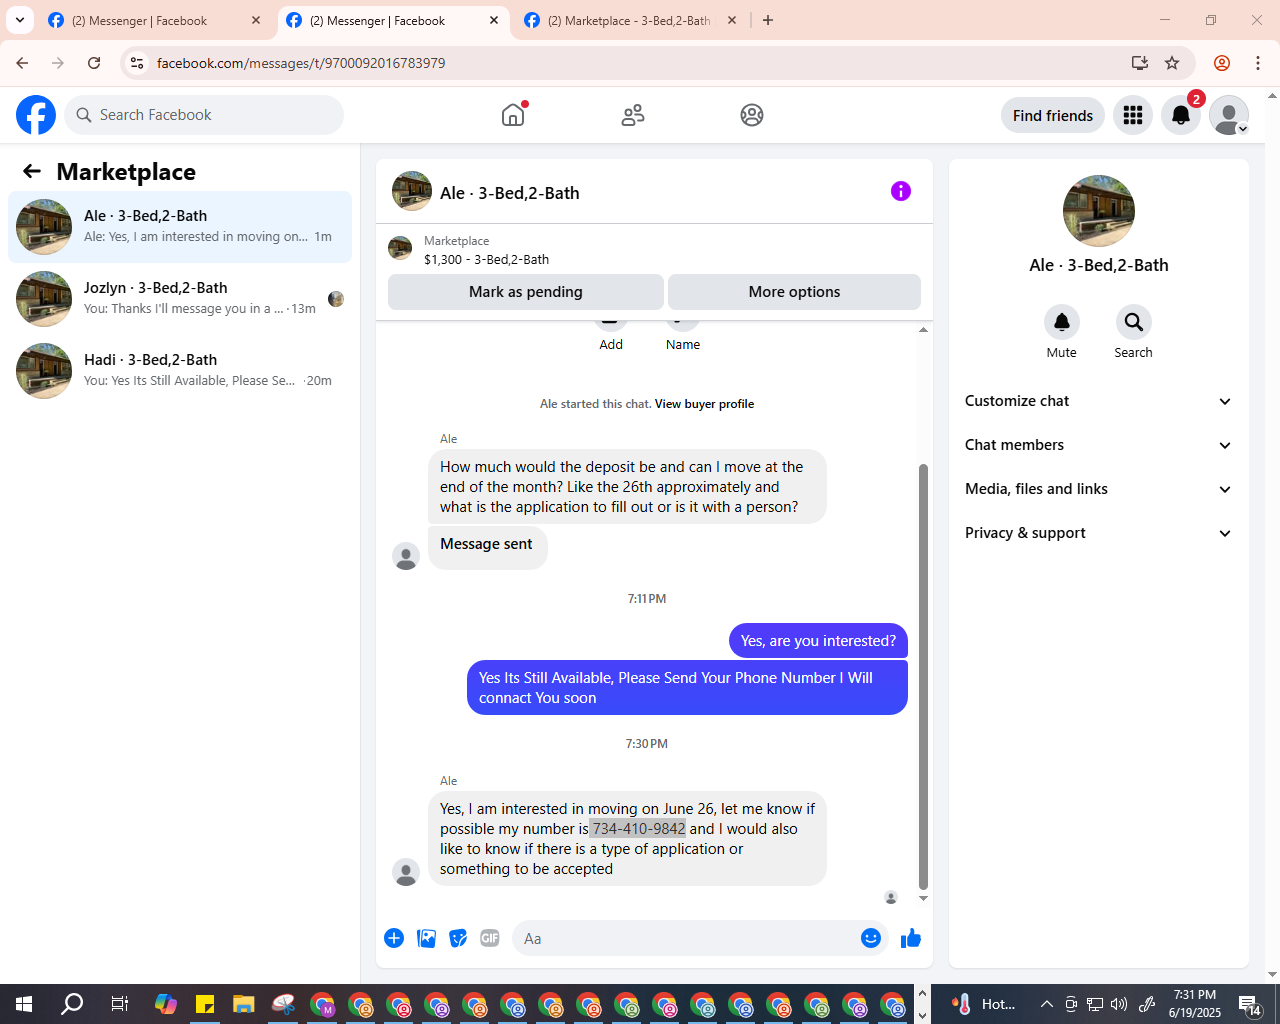Open the emoji picker in message box
The height and width of the screenshot is (1024, 1280).
point(871,938)
